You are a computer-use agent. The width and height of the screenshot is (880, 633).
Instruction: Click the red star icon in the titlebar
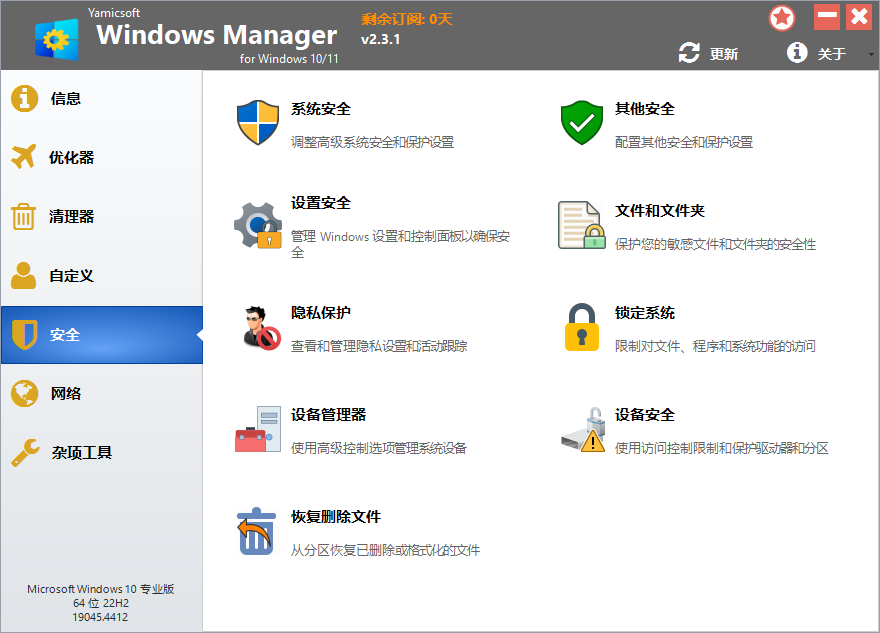pos(782,17)
